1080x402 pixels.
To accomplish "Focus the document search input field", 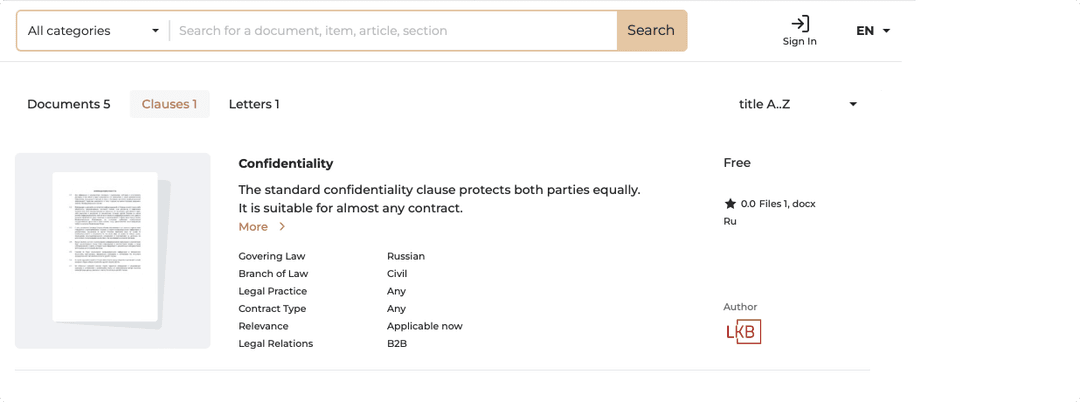I will tap(393, 31).
